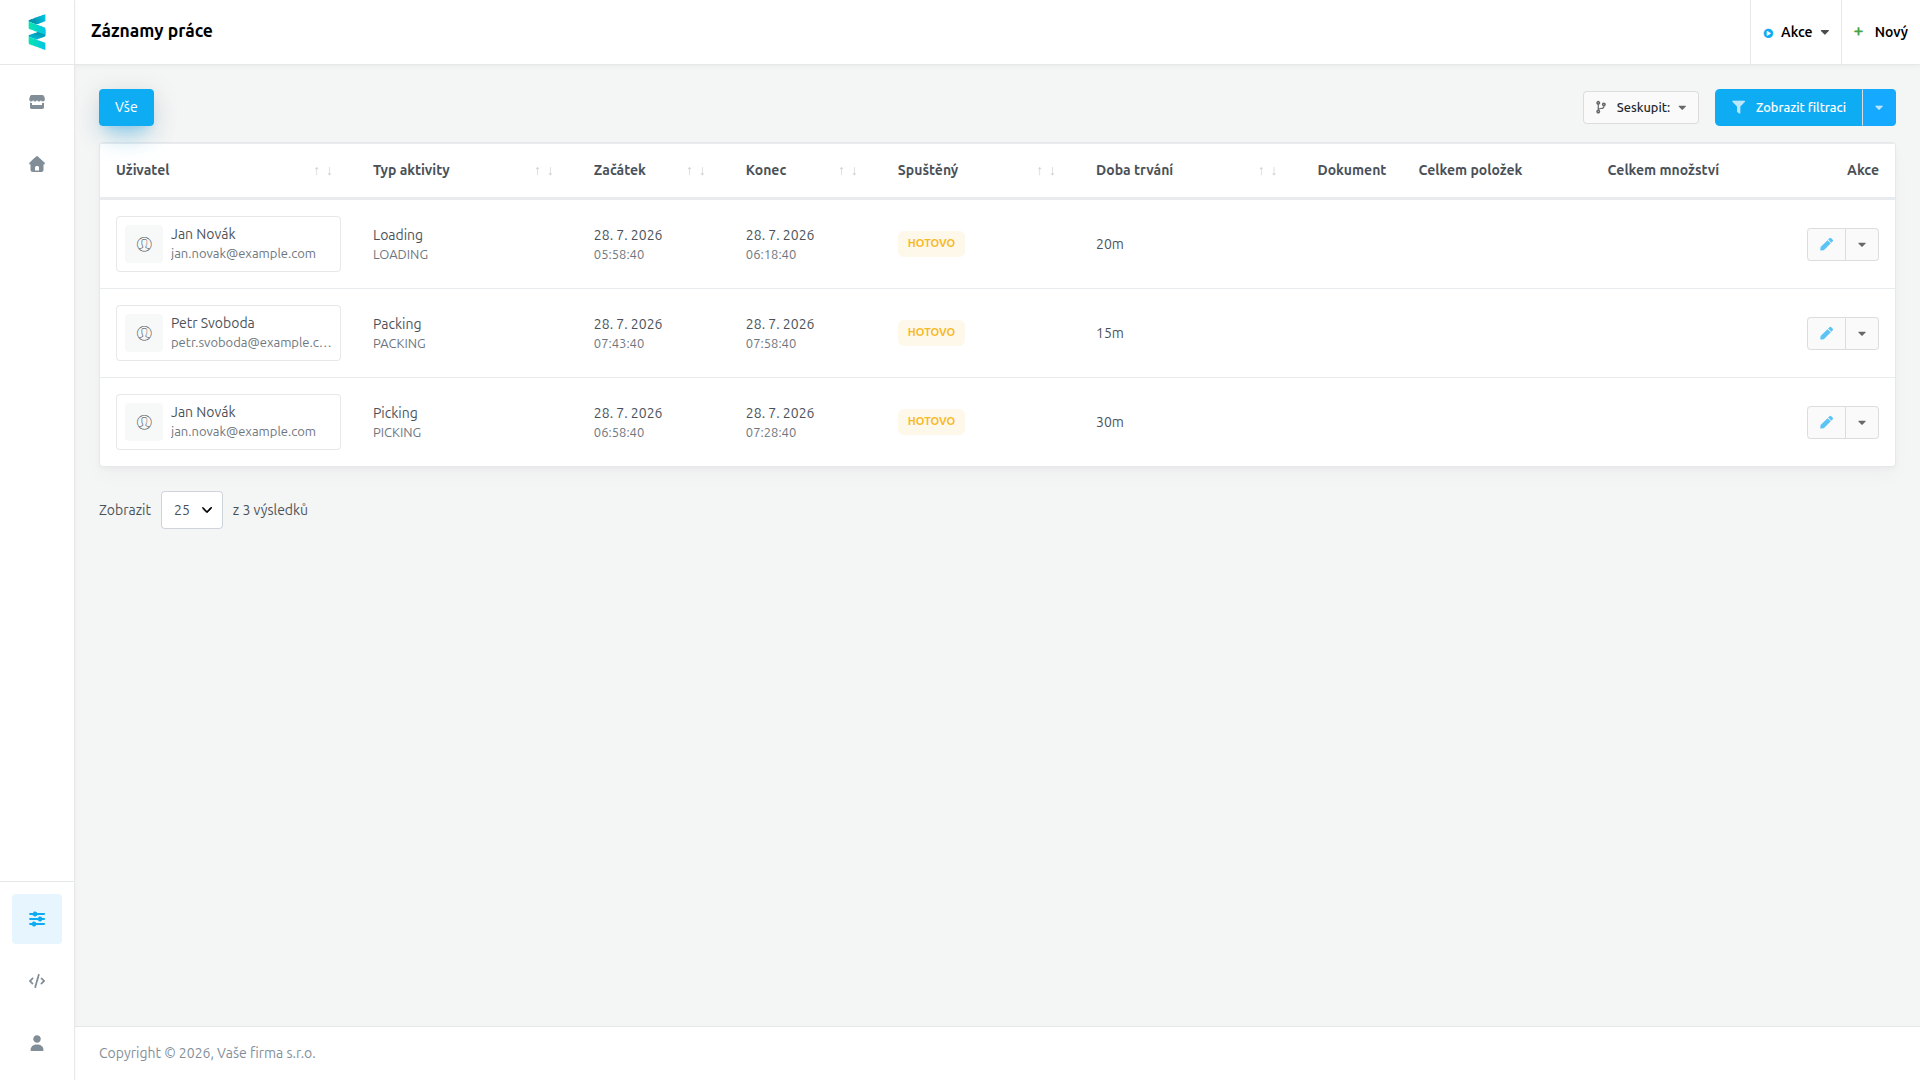Change the page size select showing 25
Image resolution: width=1920 pixels, height=1080 pixels.
[192, 510]
